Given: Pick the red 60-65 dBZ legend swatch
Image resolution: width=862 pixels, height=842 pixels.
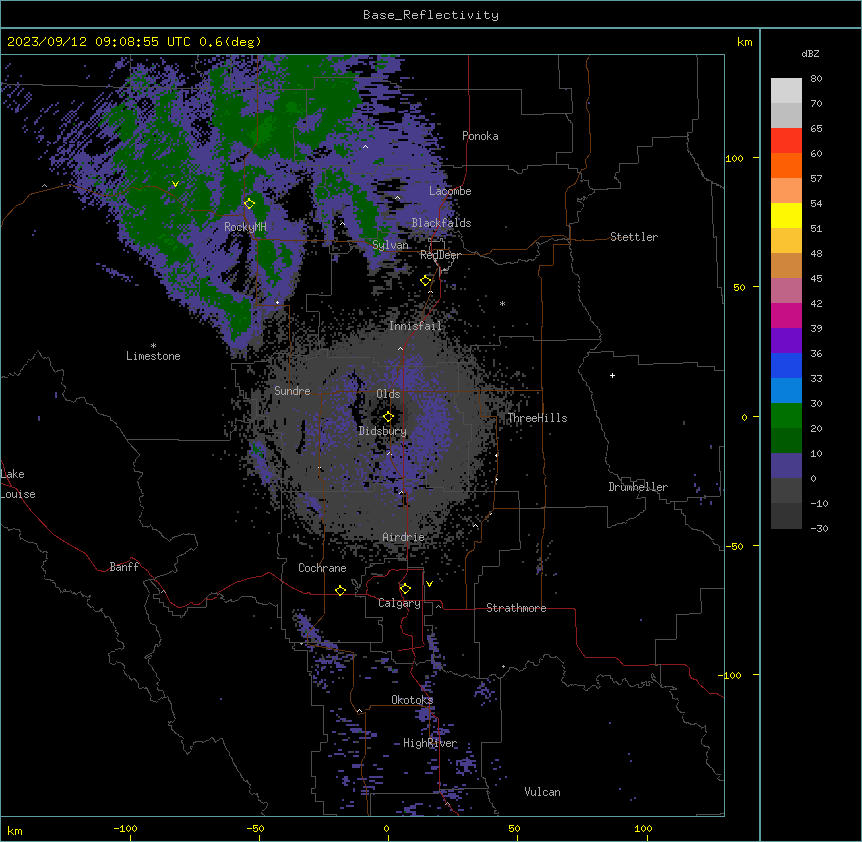Looking at the screenshot, I should tap(786, 141).
